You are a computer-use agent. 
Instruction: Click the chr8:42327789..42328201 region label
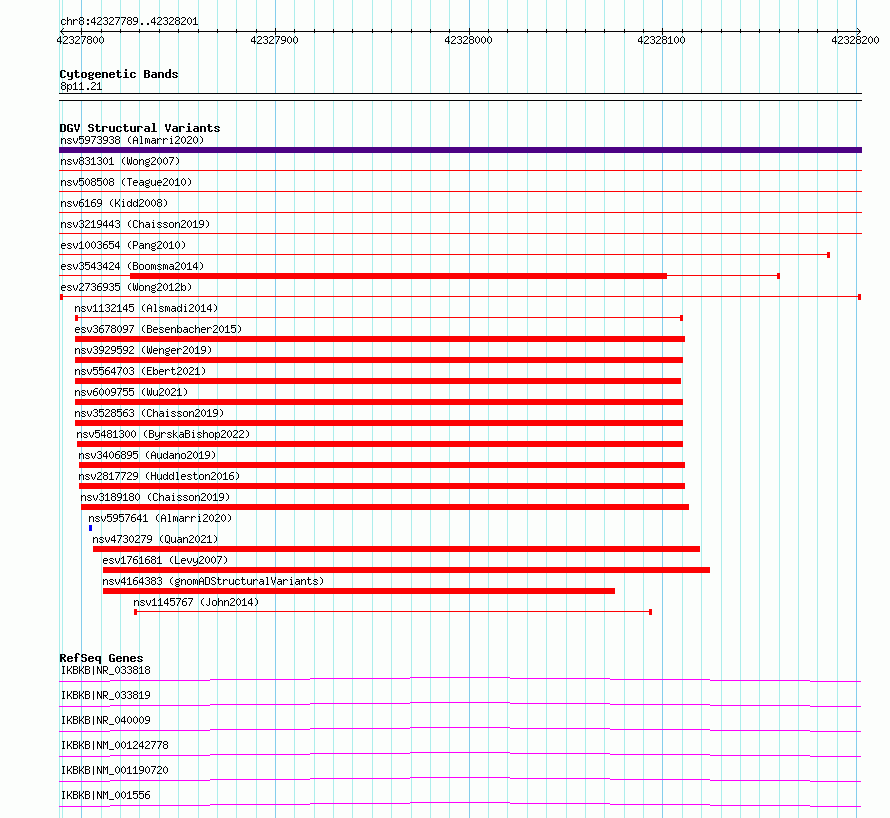point(129,22)
